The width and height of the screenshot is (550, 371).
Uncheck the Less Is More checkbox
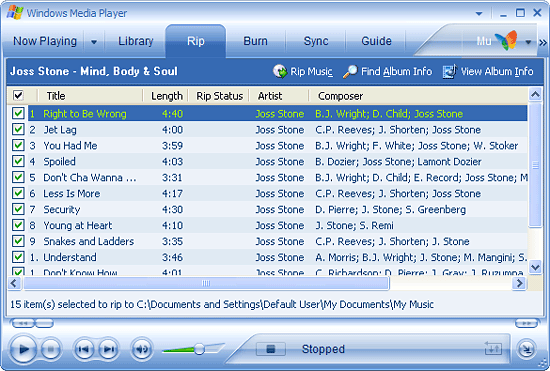click(x=18, y=193)
